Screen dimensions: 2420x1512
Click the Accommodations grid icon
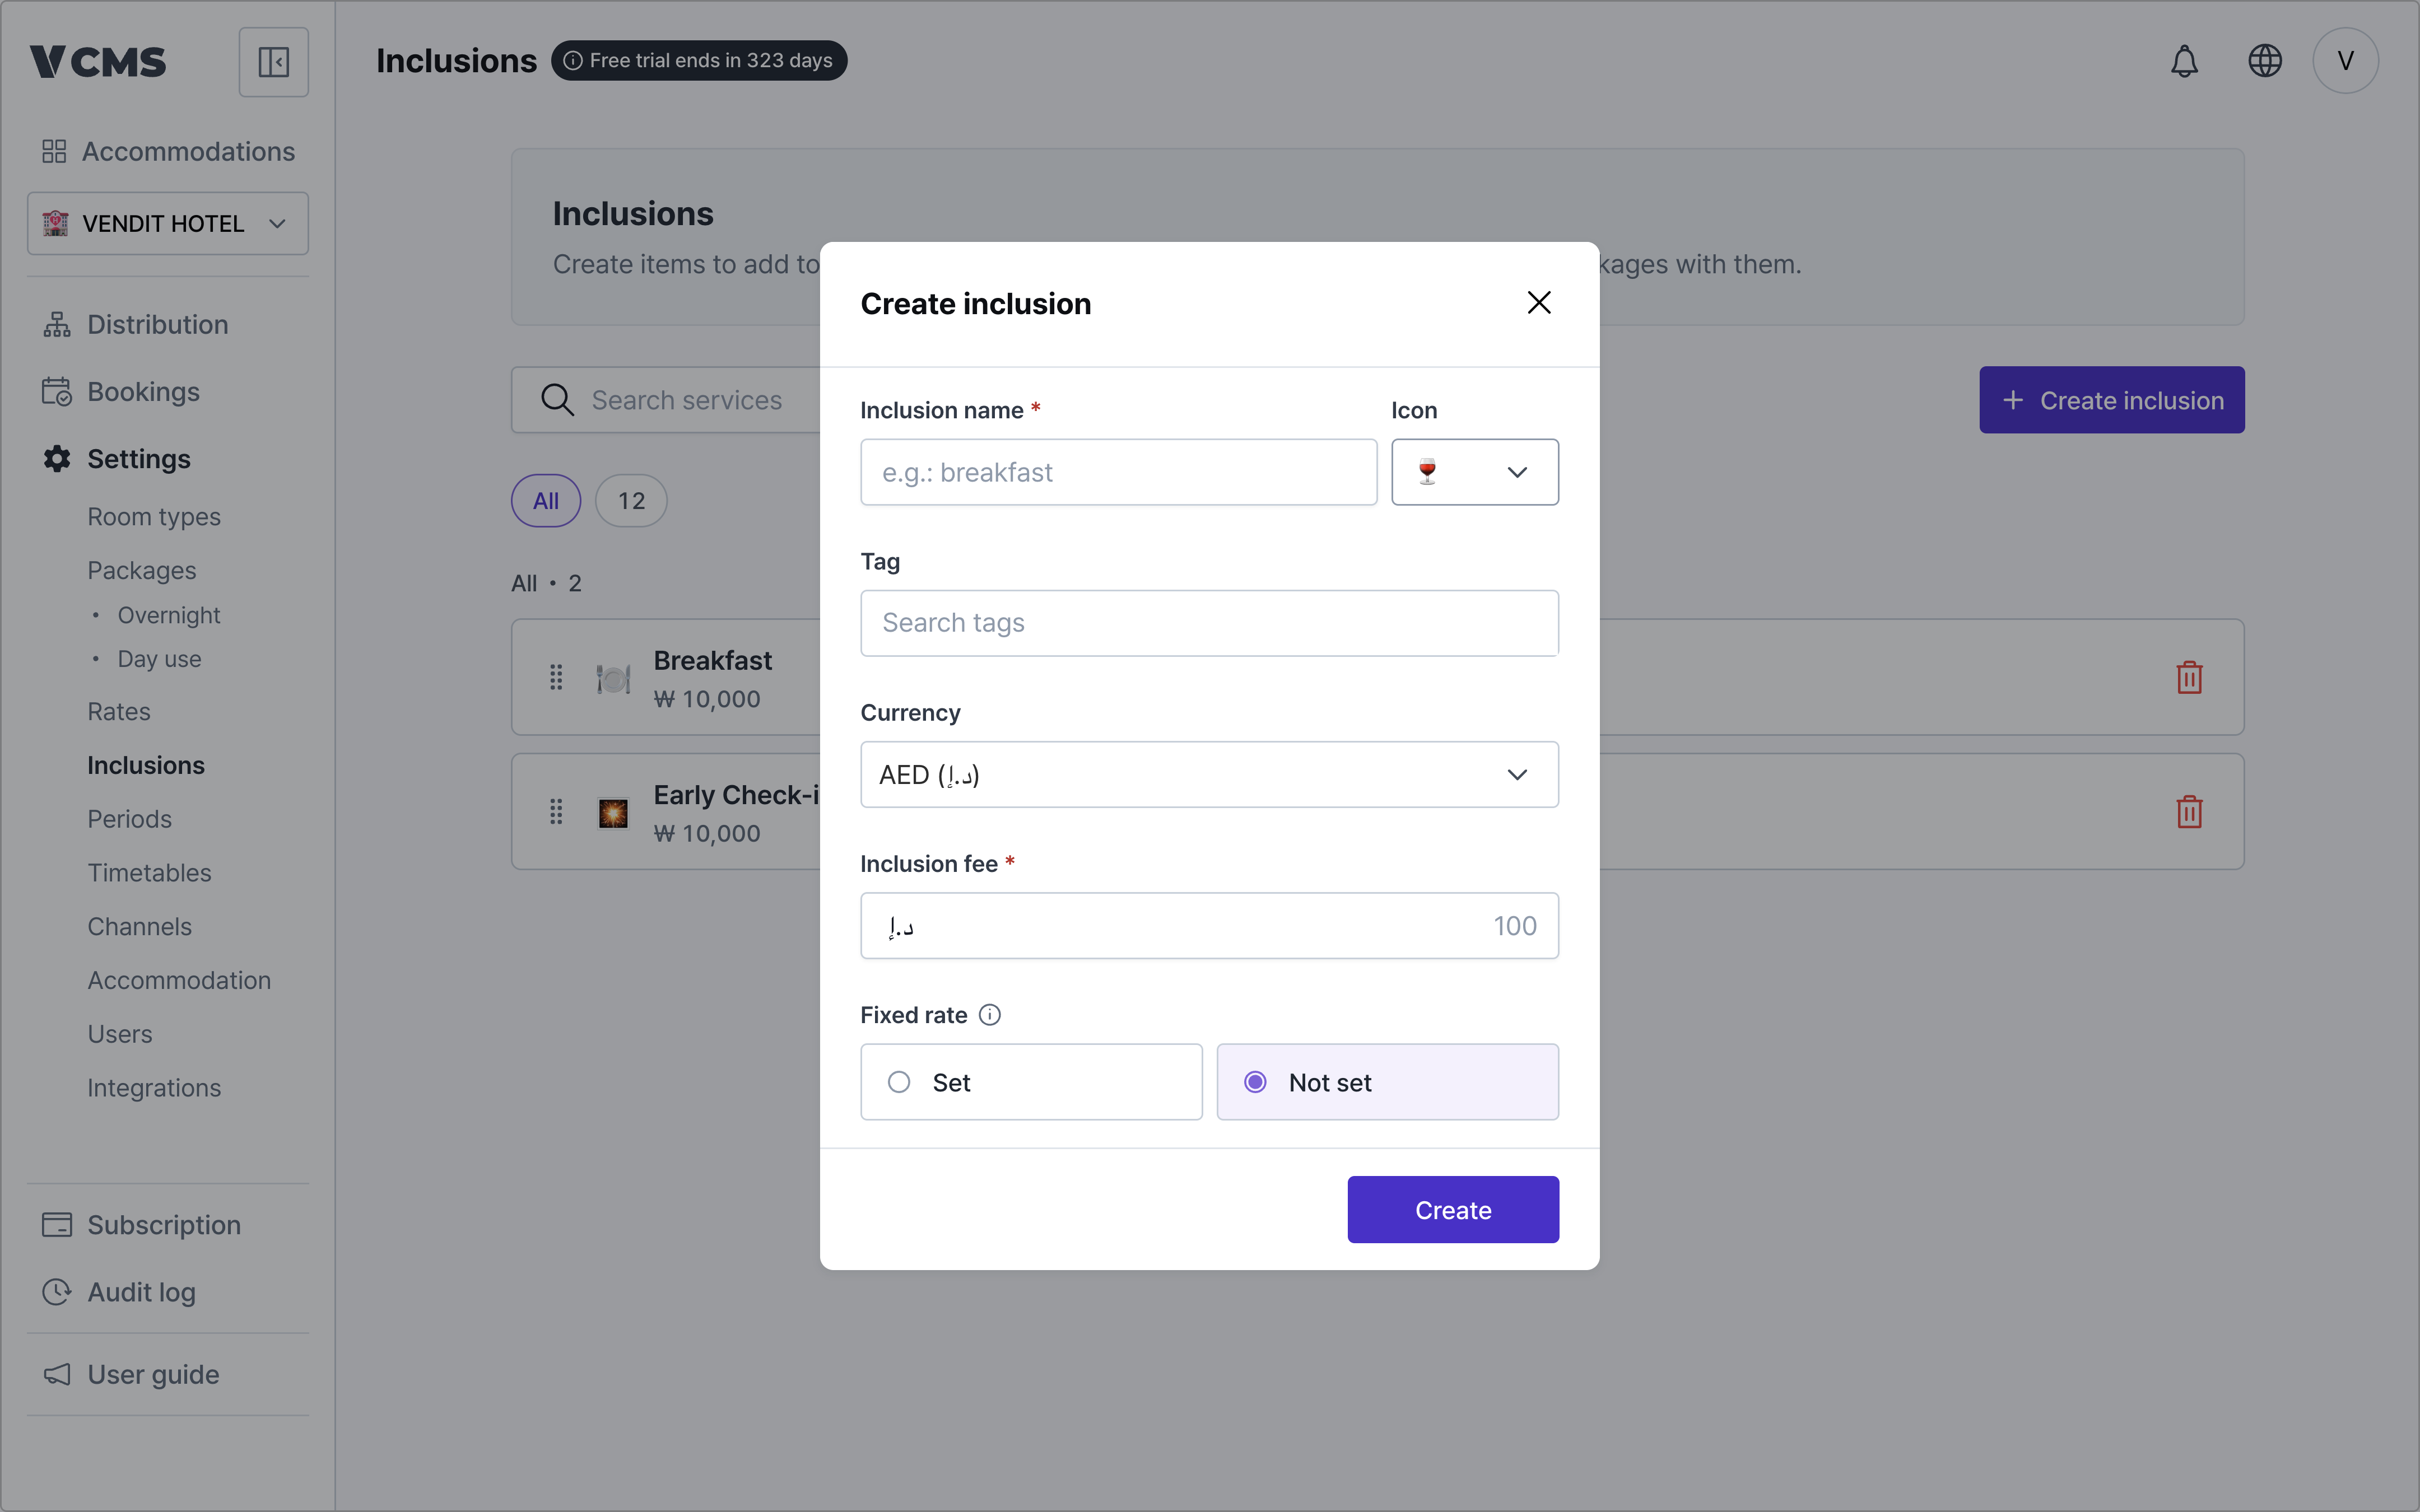click(54, 151)
